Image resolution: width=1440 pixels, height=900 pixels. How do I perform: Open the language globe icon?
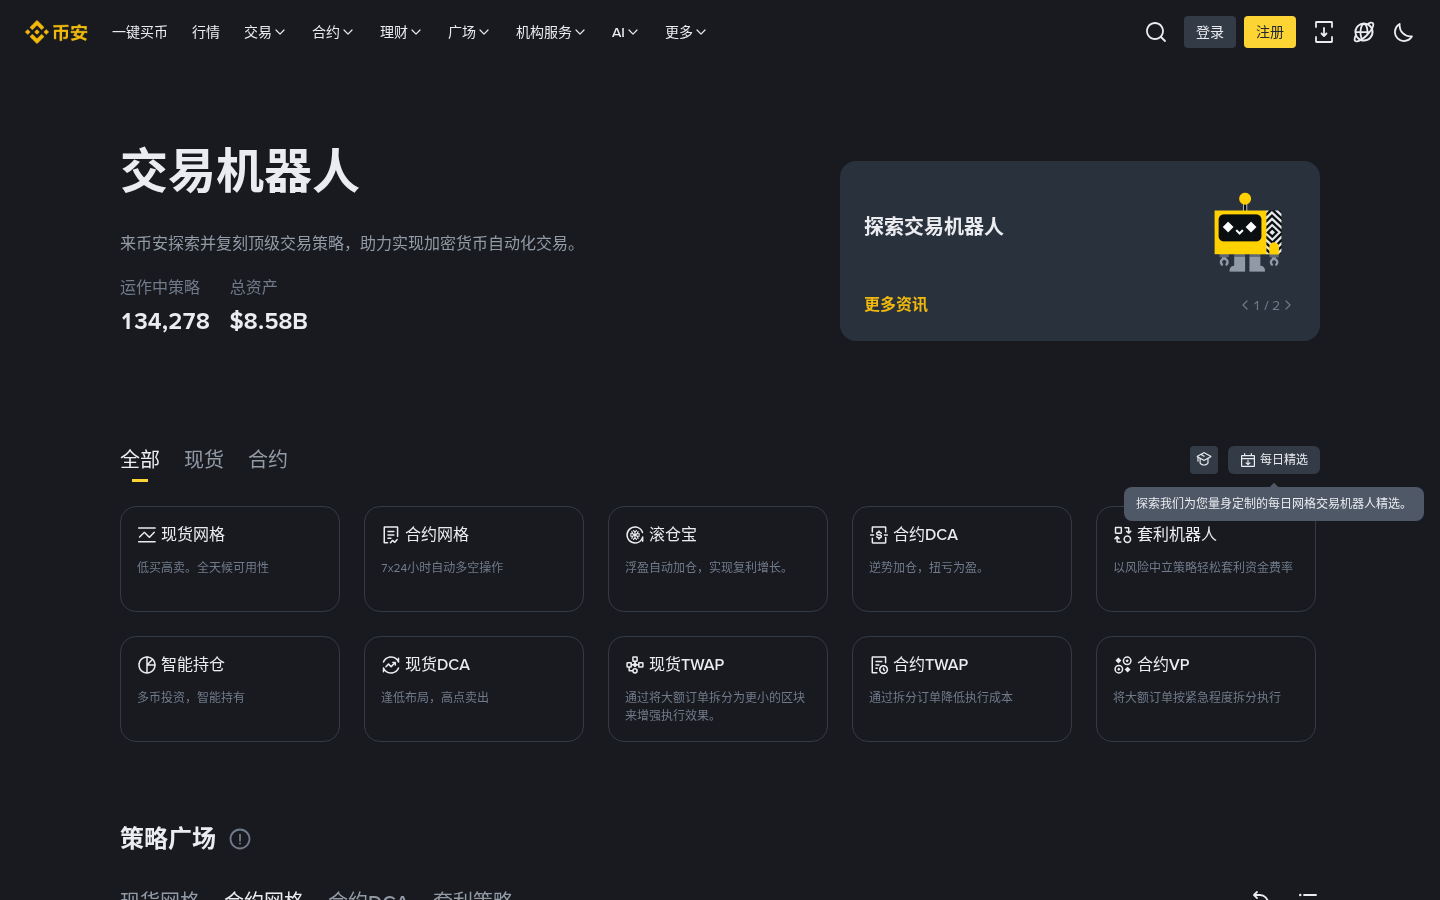pos(1364,32)
